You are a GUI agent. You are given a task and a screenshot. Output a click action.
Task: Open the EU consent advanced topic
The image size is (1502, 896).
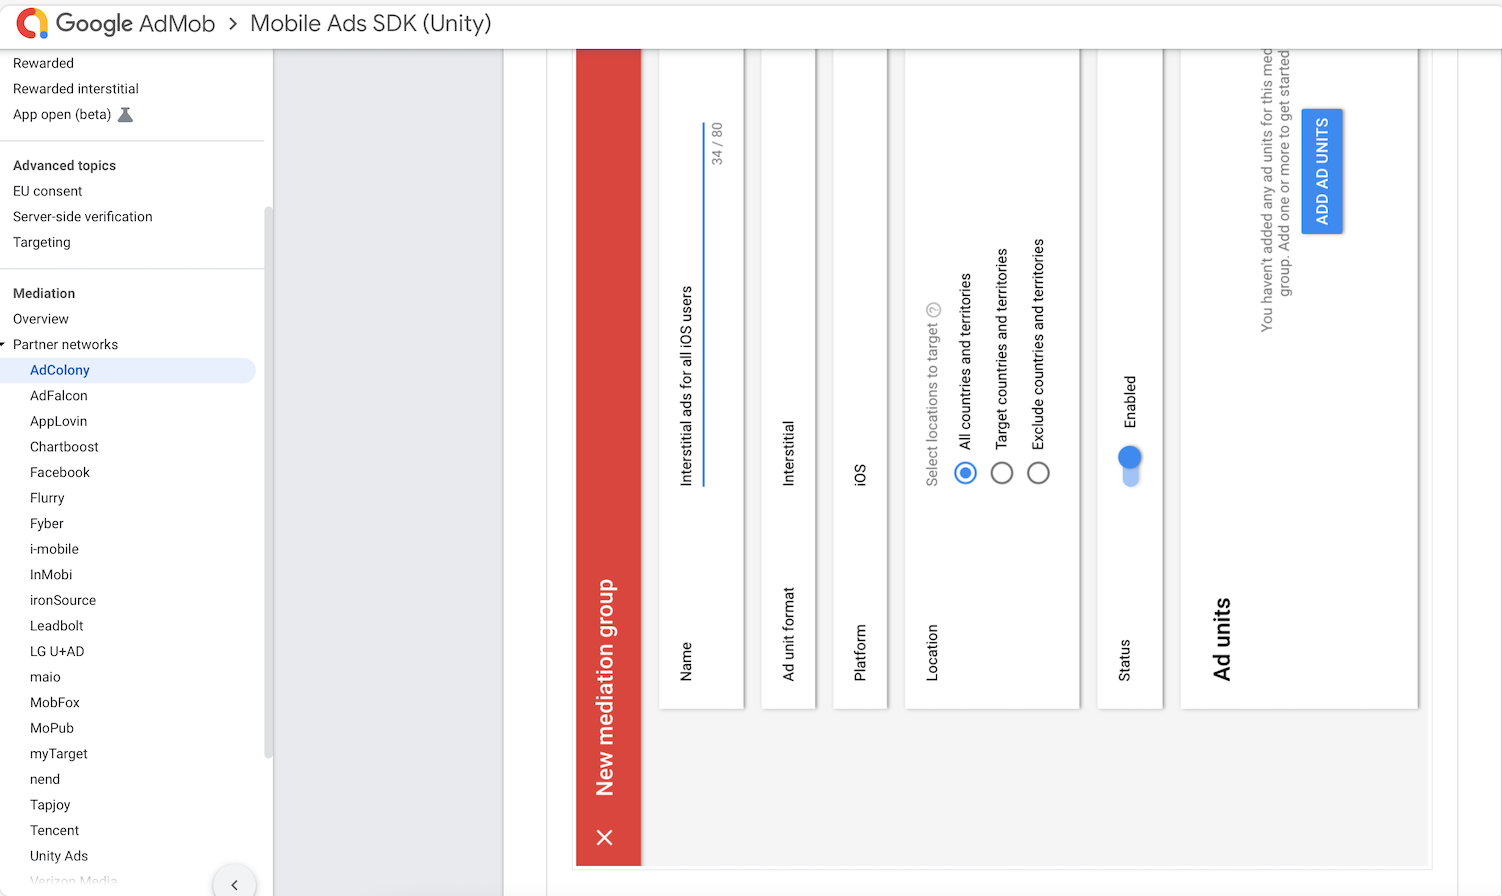pyautogui.click(x=47, y=190)
